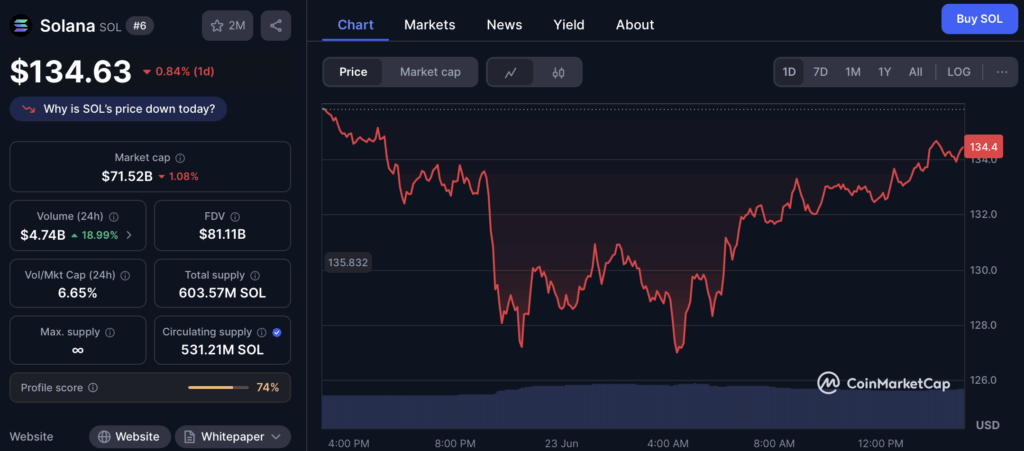This screenshot has width=1024, height=451.
Task: Click the $81.11B FDV value
Action: (222, 235)
